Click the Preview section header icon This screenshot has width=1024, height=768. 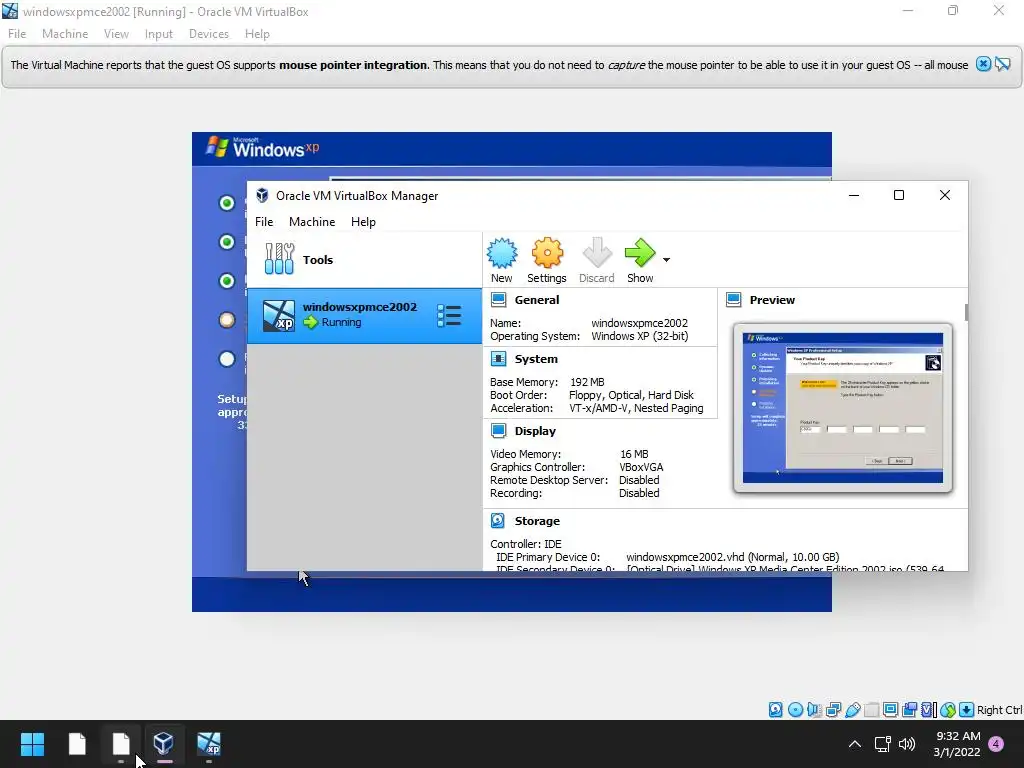734,300
